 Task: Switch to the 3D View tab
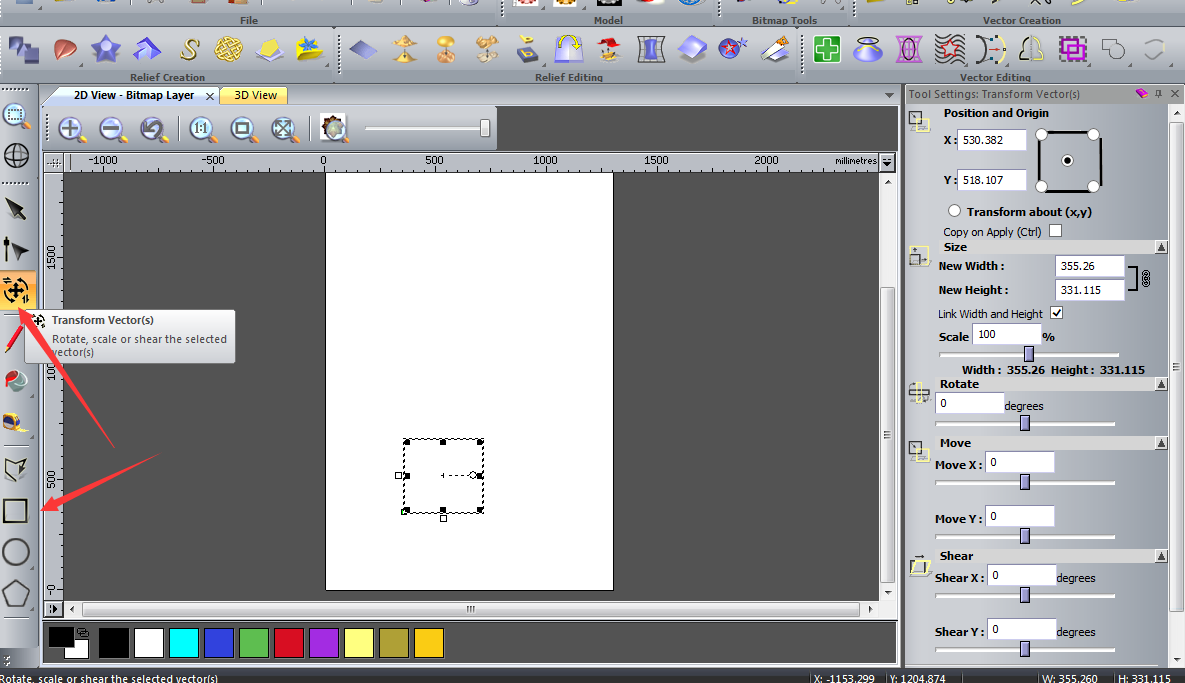pos(255,95)
